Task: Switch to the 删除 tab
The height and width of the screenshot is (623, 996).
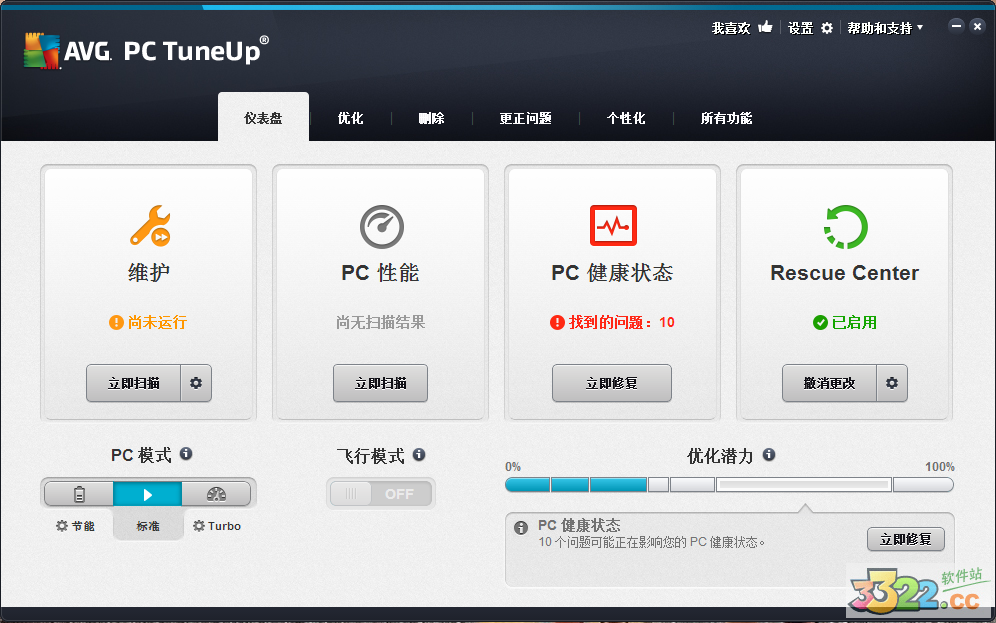Action: tap(431, 118)
